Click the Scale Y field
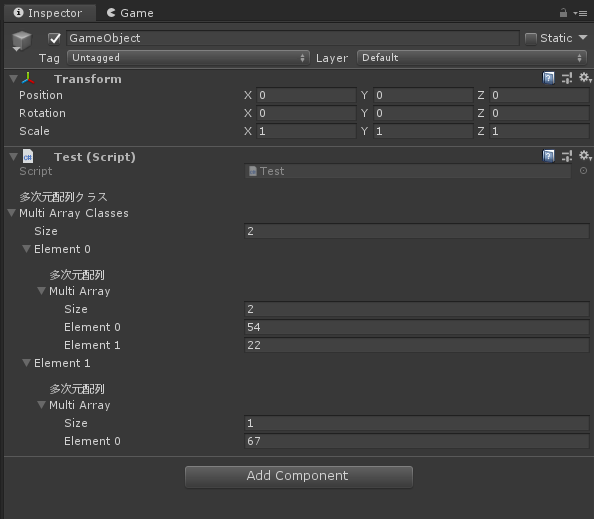Image resolution: width=594 pixels, height=519 pixels. pyautogui.click(x=423, y=131)
